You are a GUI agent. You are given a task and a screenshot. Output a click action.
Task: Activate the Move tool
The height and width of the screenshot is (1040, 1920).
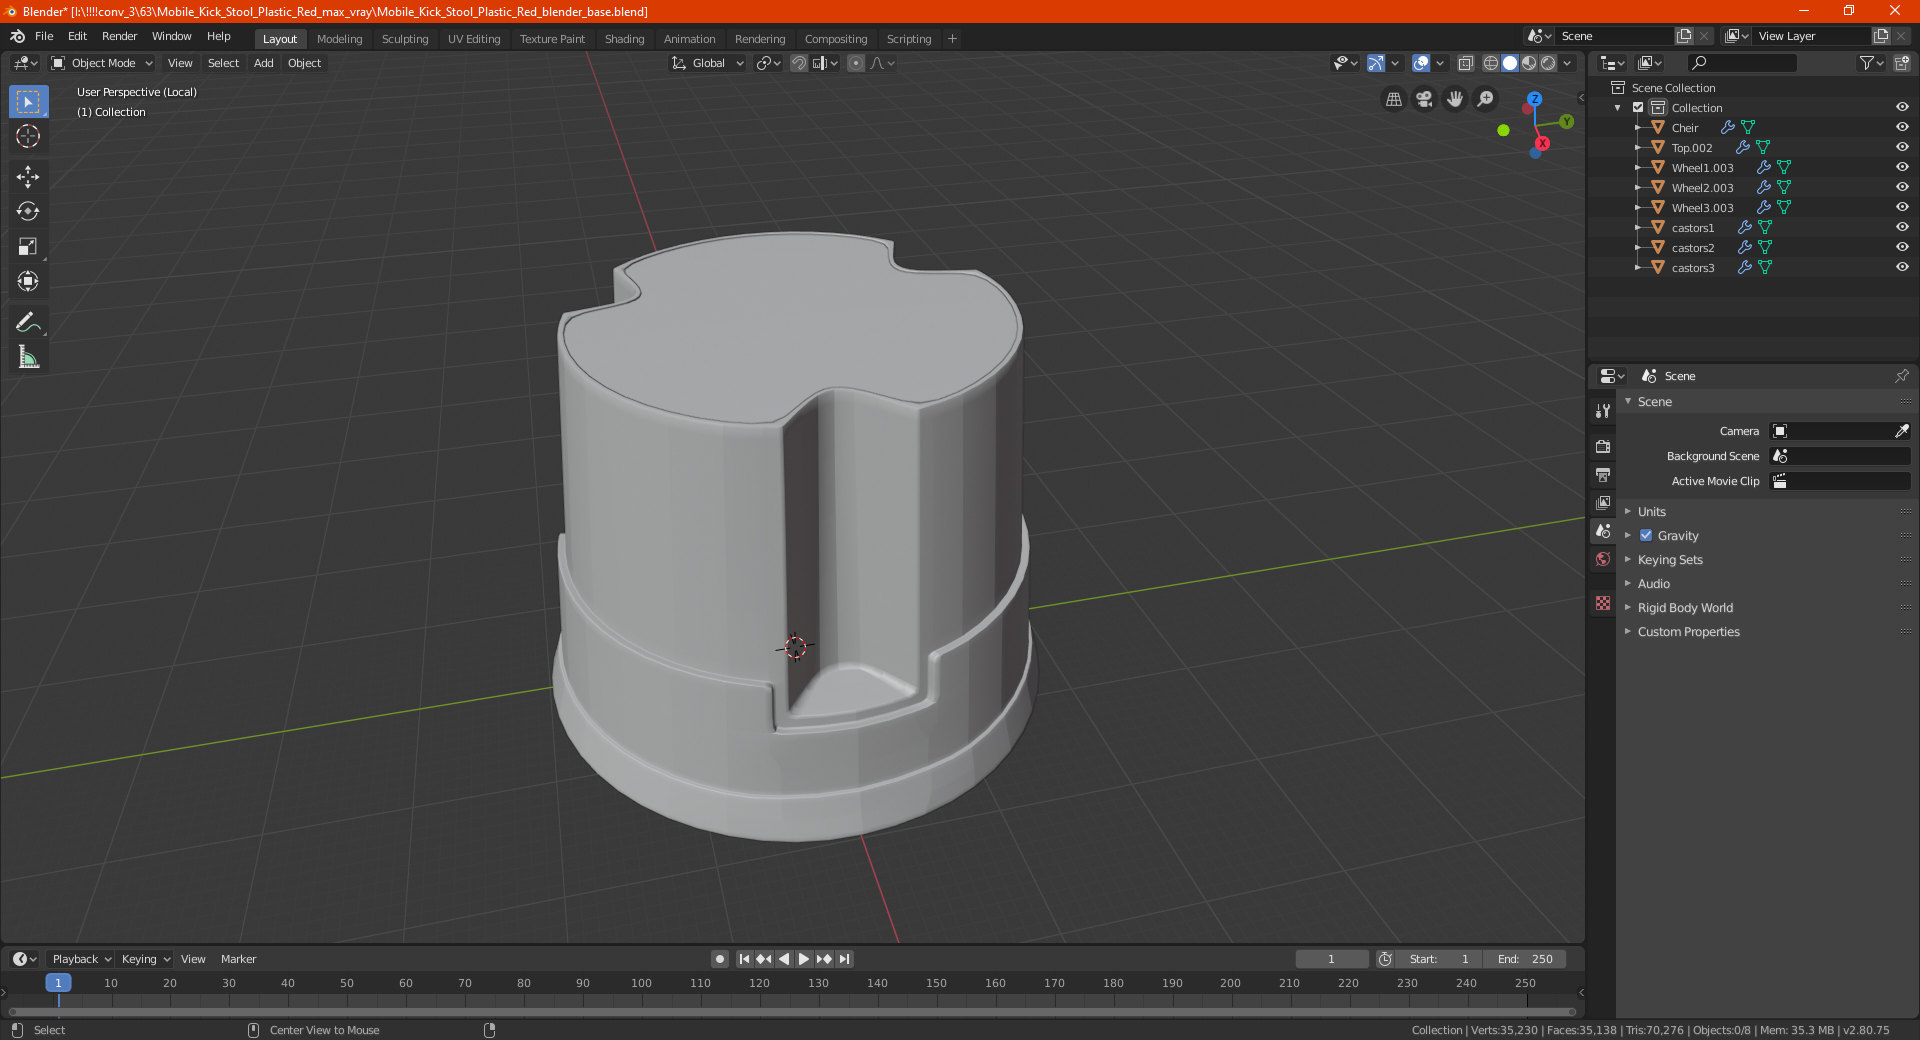click(x=28, y=177)
